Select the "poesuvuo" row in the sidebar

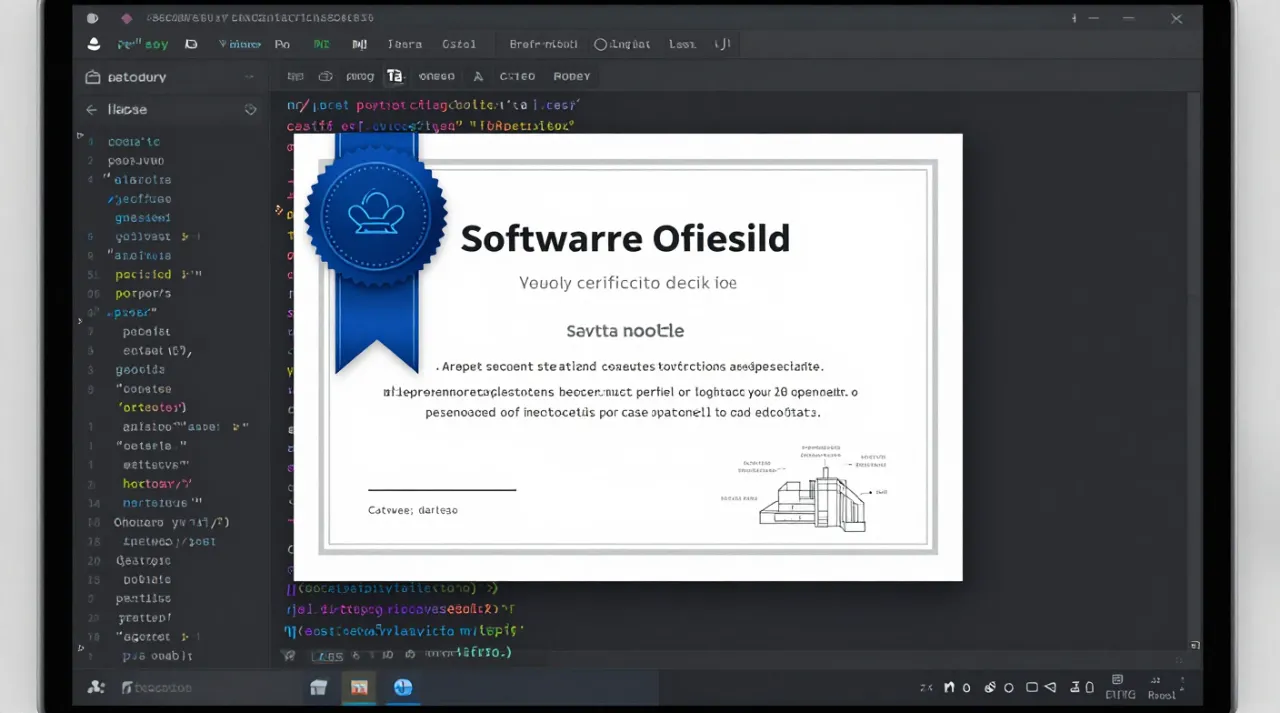[x=136, y=161]
